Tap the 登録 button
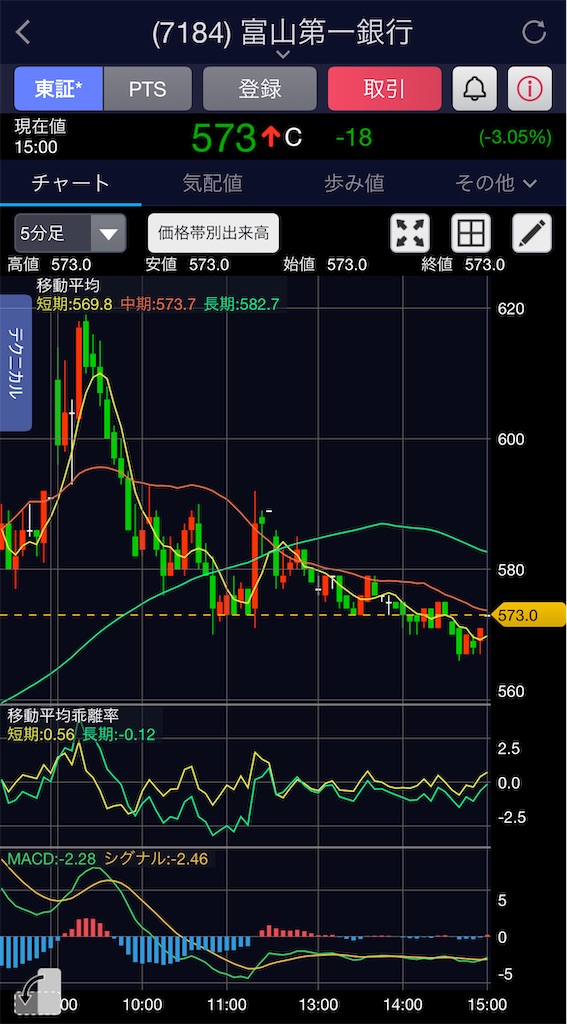This screenshot has width=567, height=1024. pos(260,89)
